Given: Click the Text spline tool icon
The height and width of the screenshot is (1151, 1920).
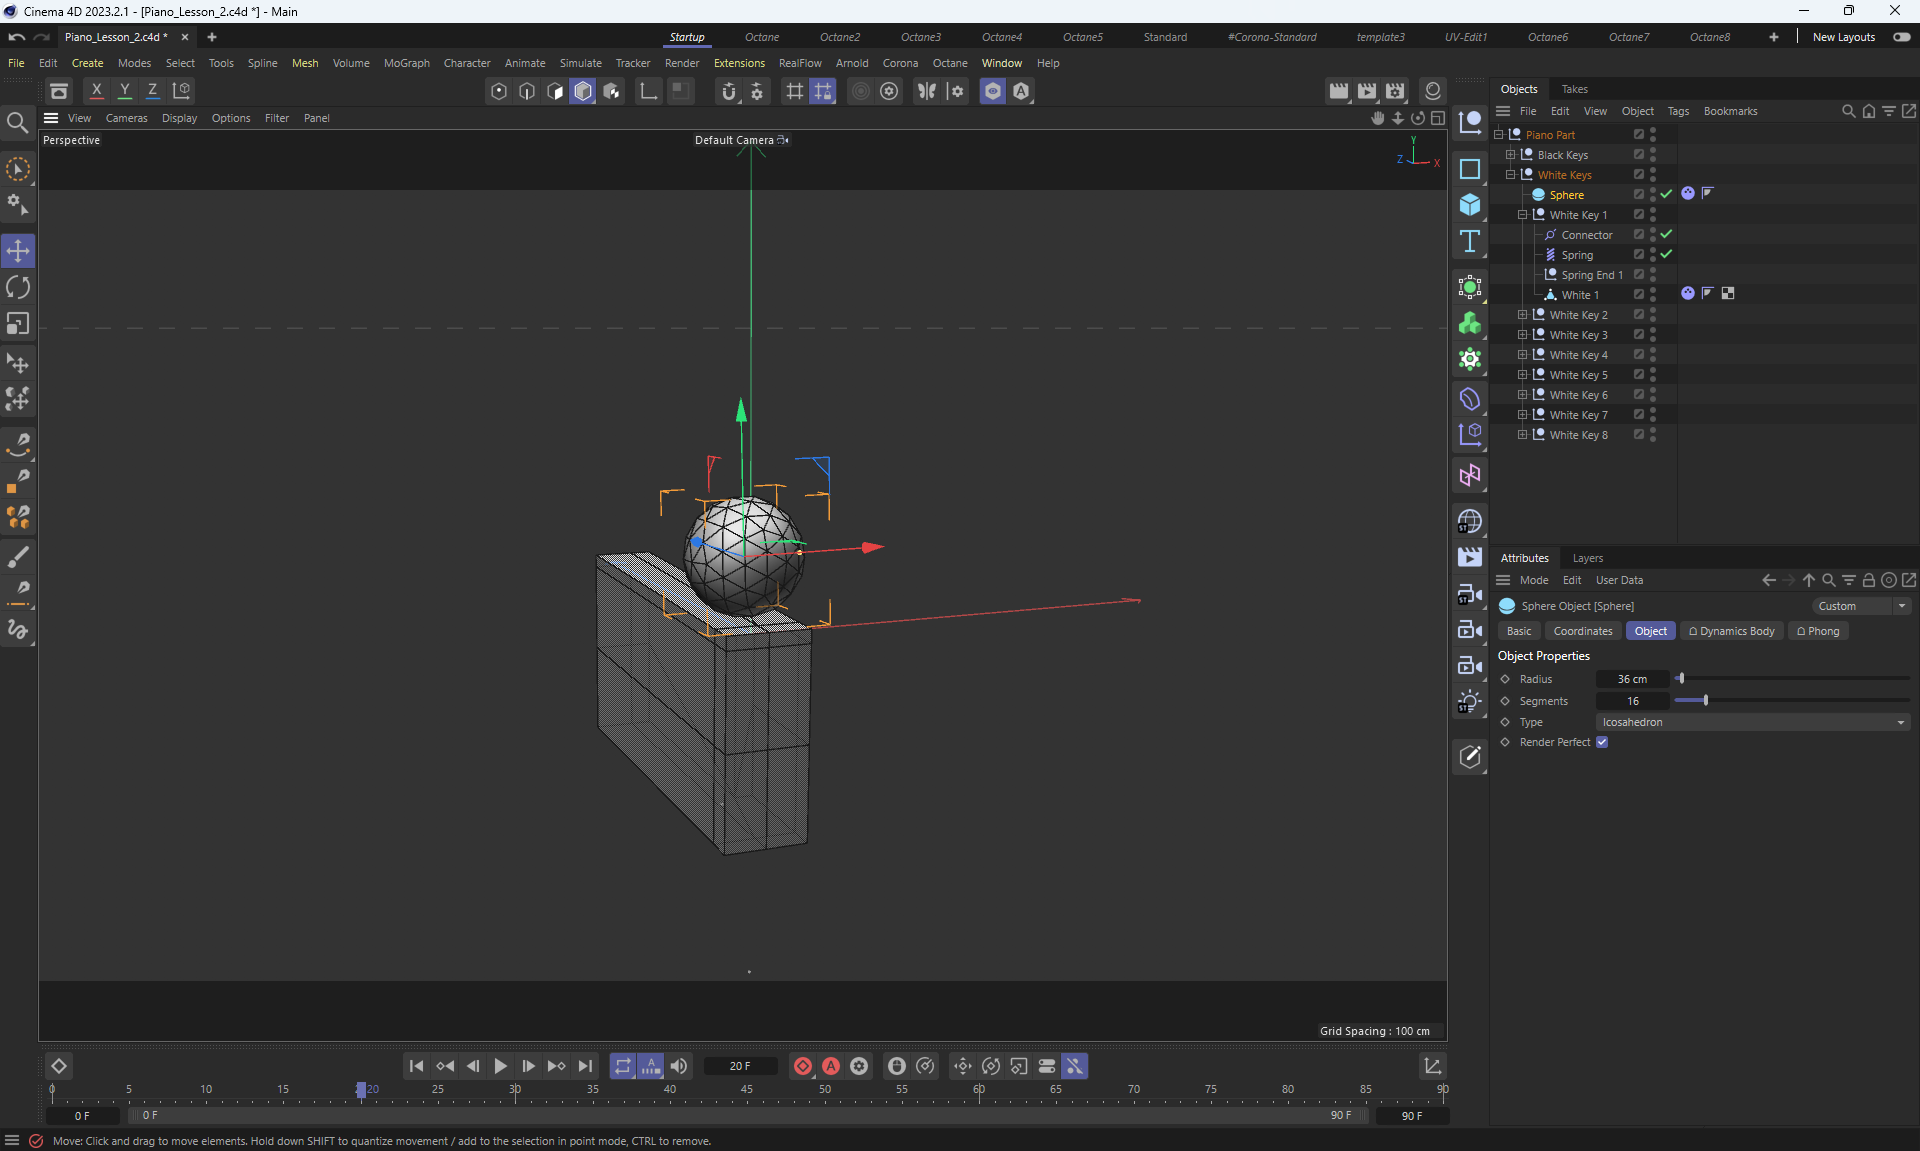Looking at the screenshot, I should (1469, 241).
